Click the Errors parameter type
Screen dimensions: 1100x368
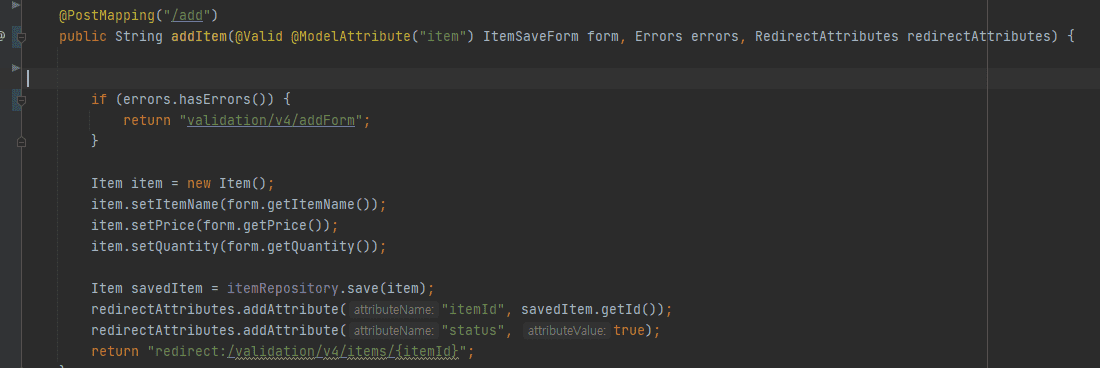(659, 36)
